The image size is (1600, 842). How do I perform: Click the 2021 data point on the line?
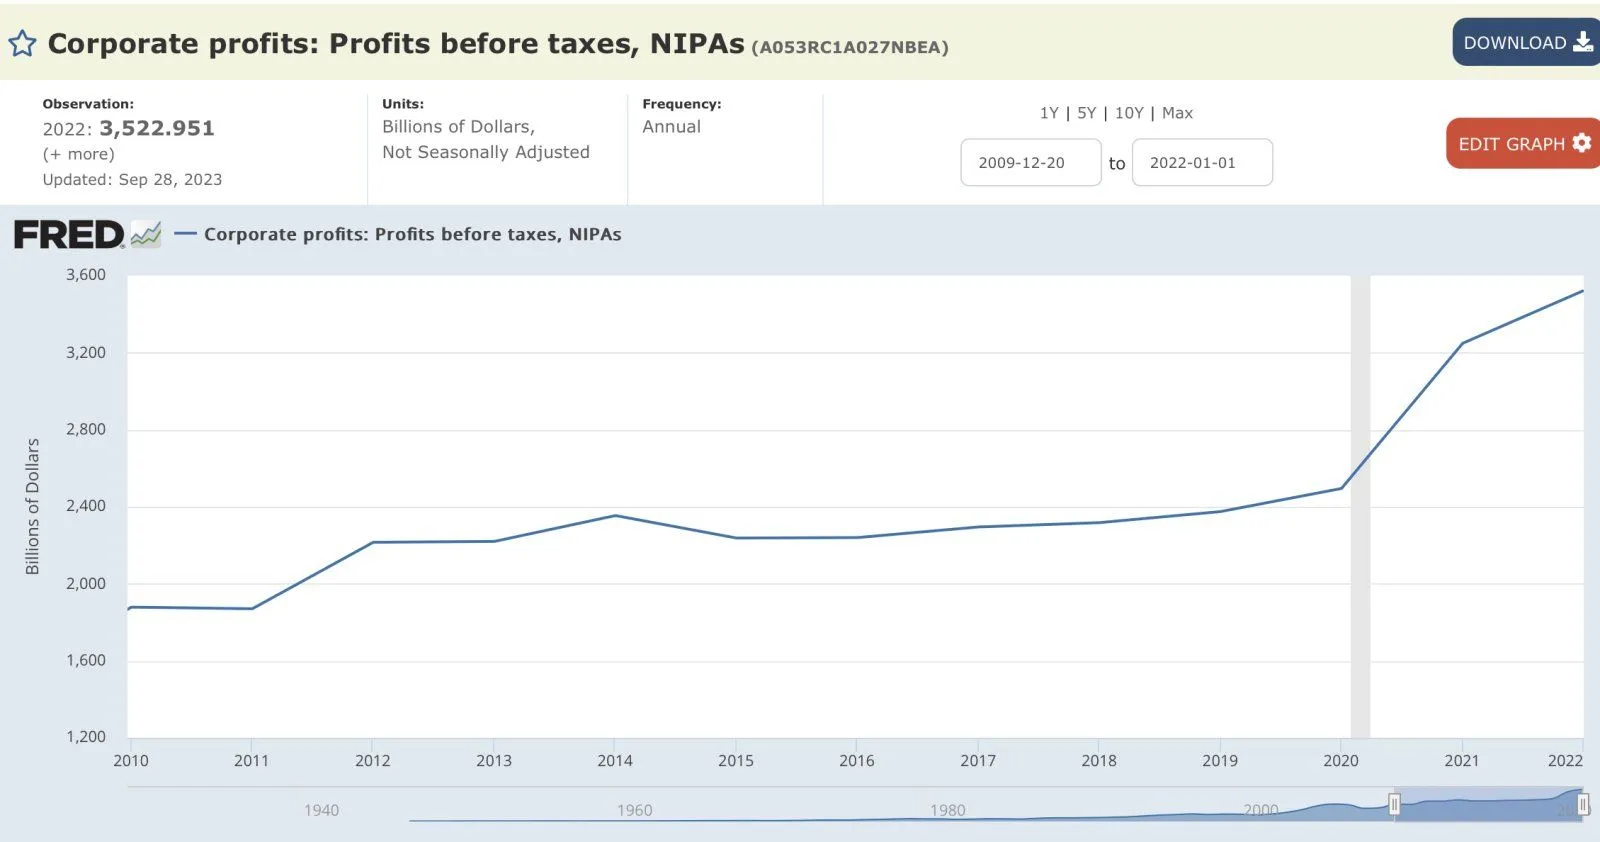tap(1462, 344)
